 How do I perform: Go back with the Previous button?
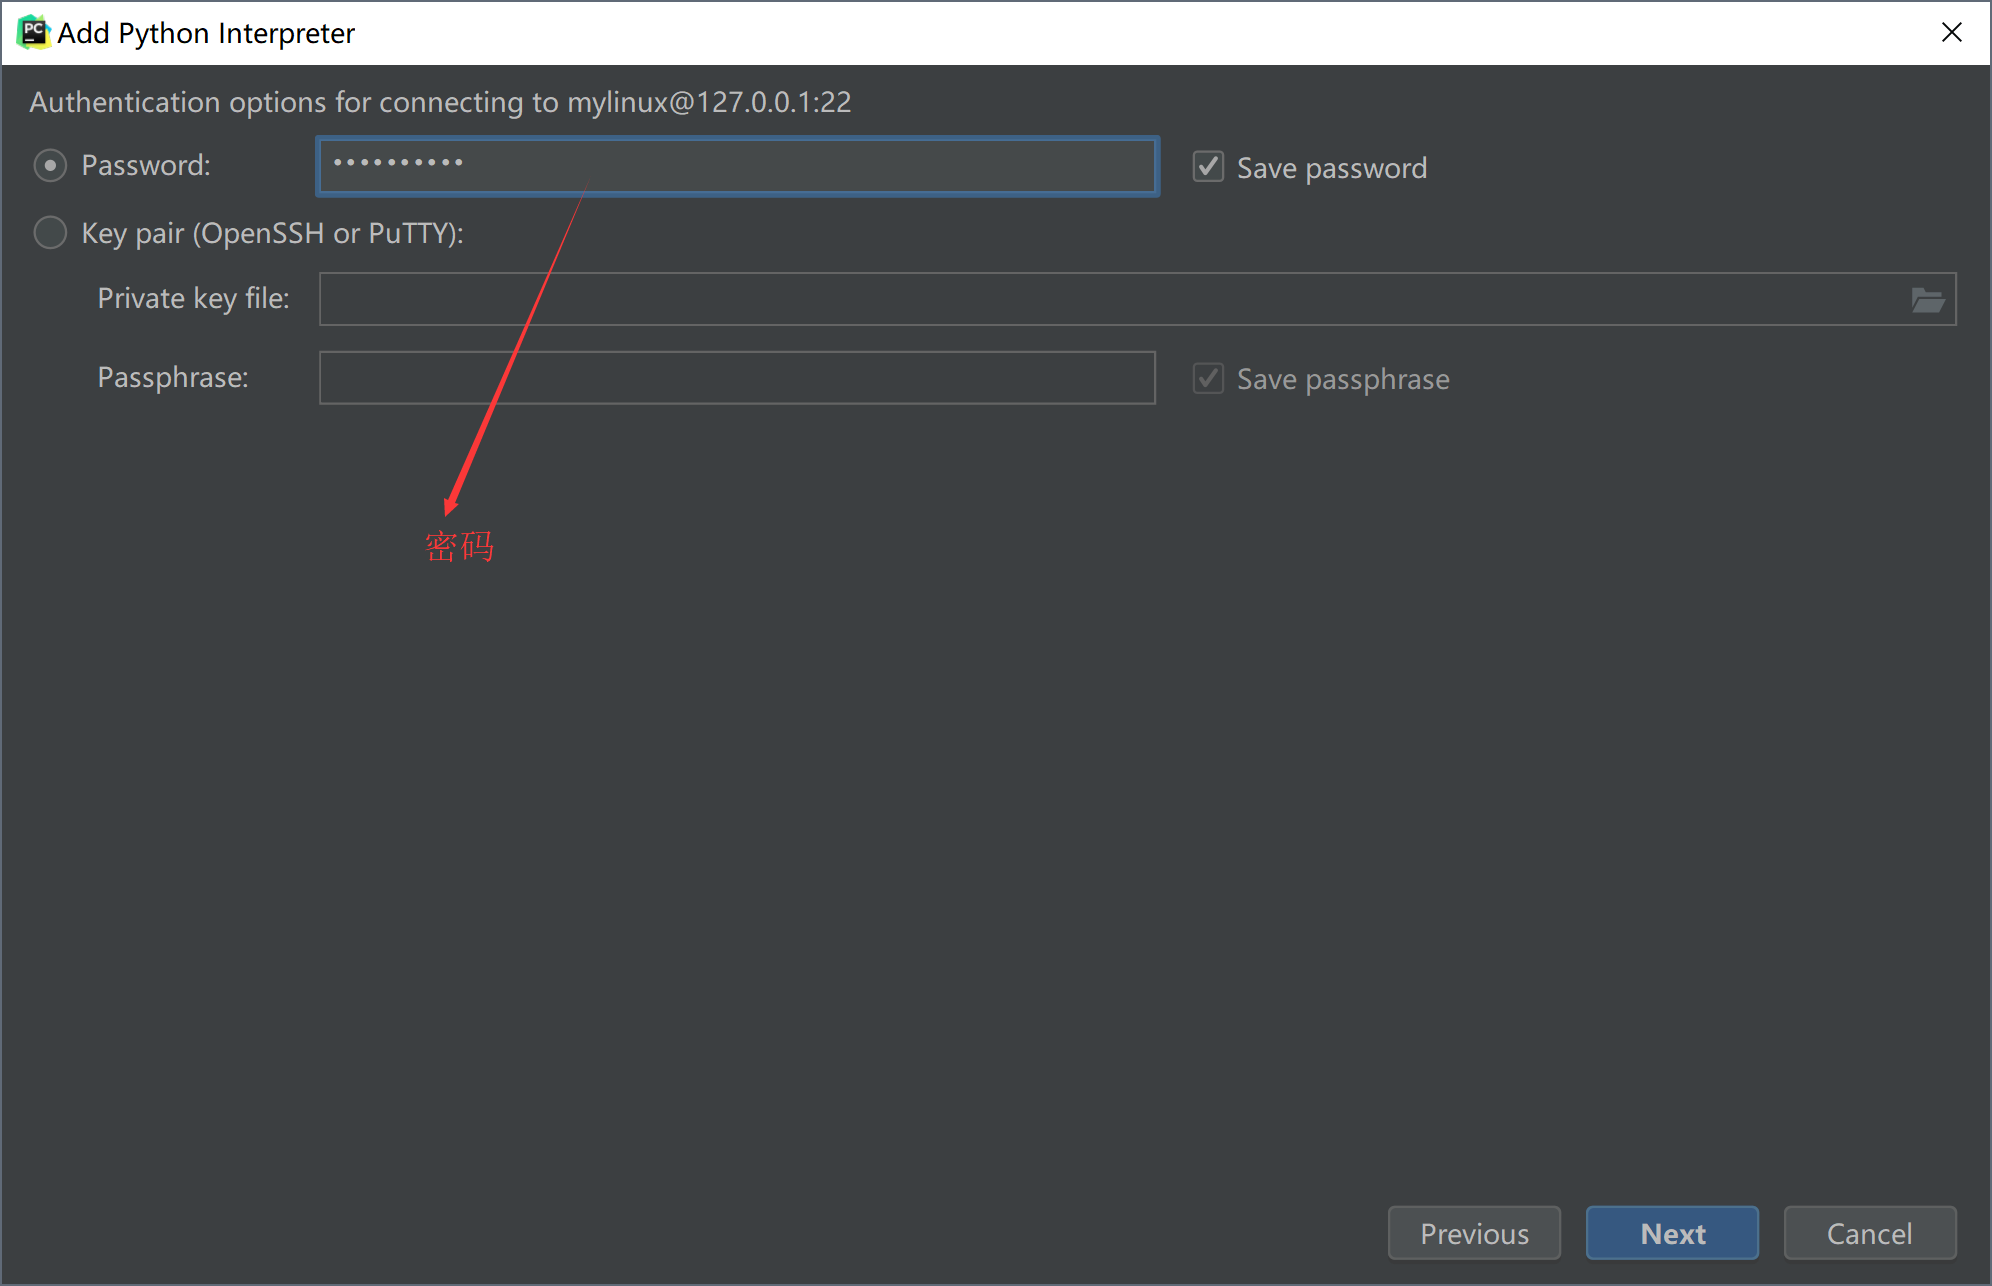[x=1474, y=1233]
